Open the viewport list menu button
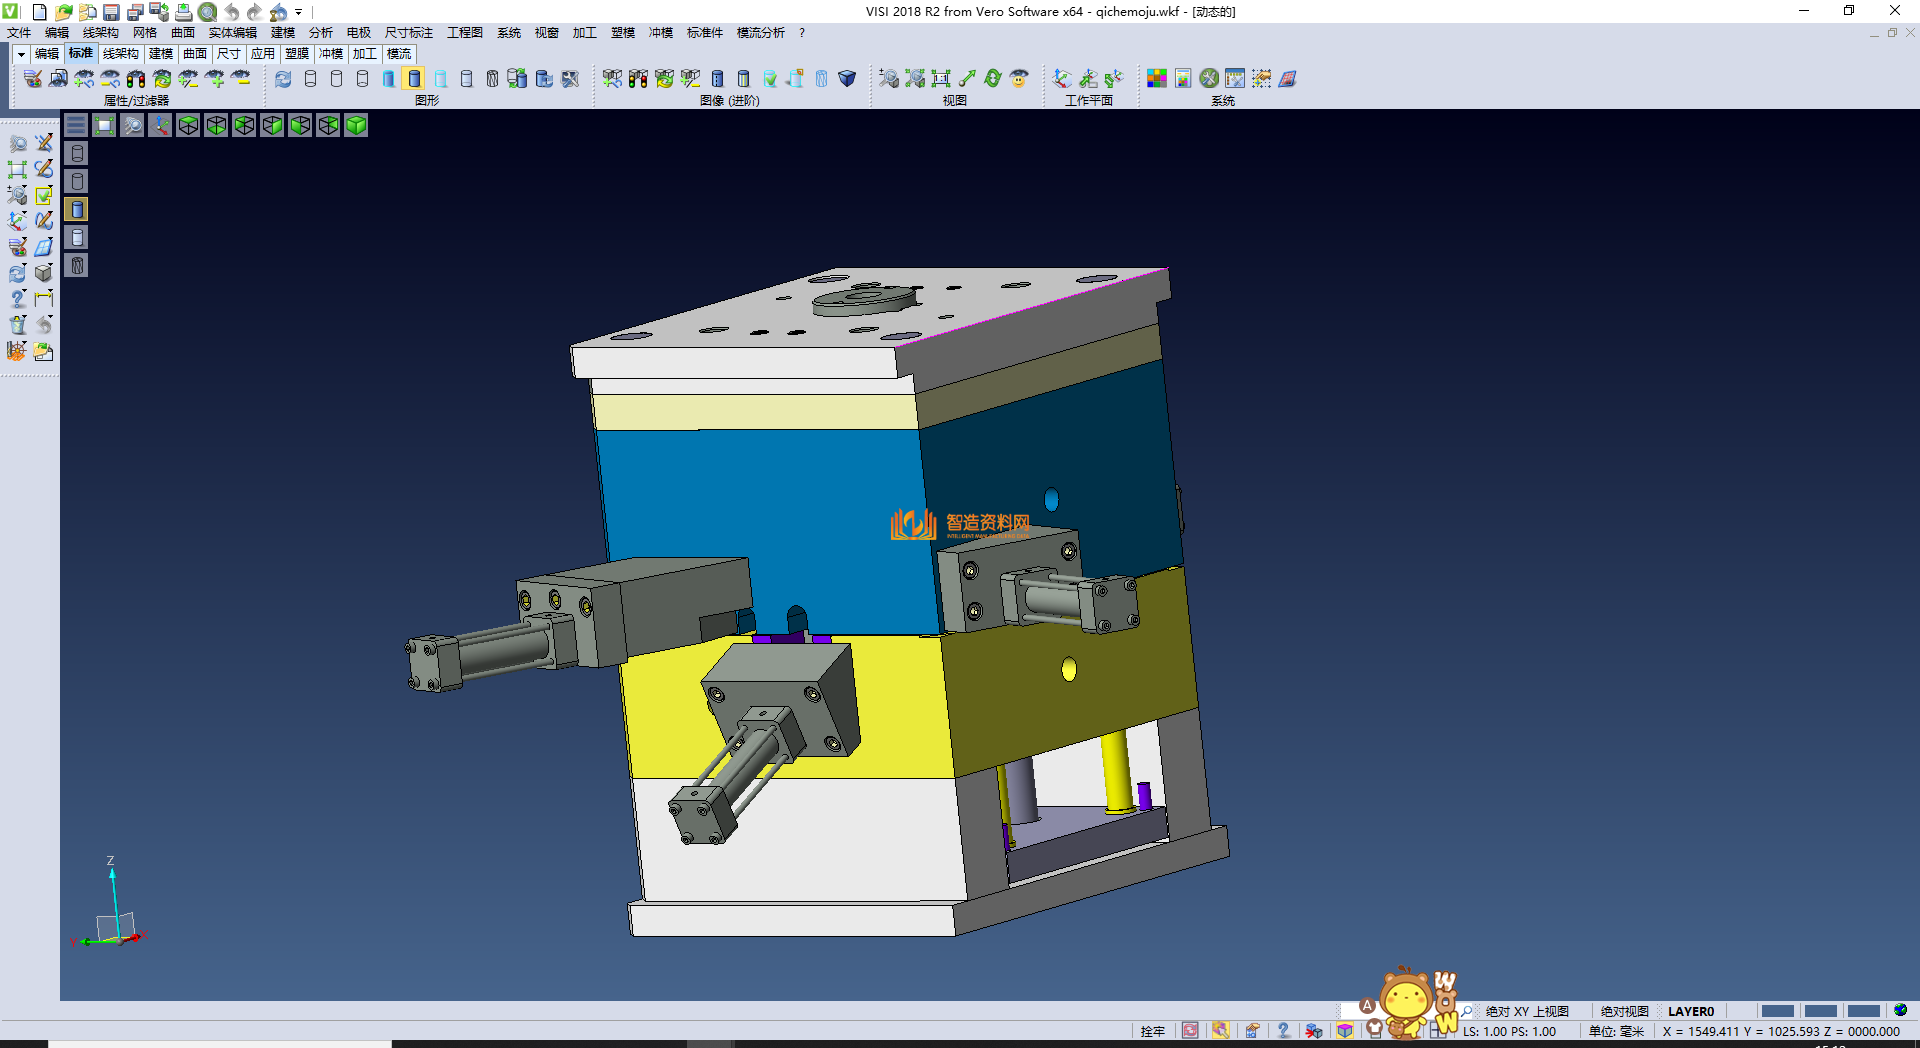 pyautogui.click(x=76, y=125)
